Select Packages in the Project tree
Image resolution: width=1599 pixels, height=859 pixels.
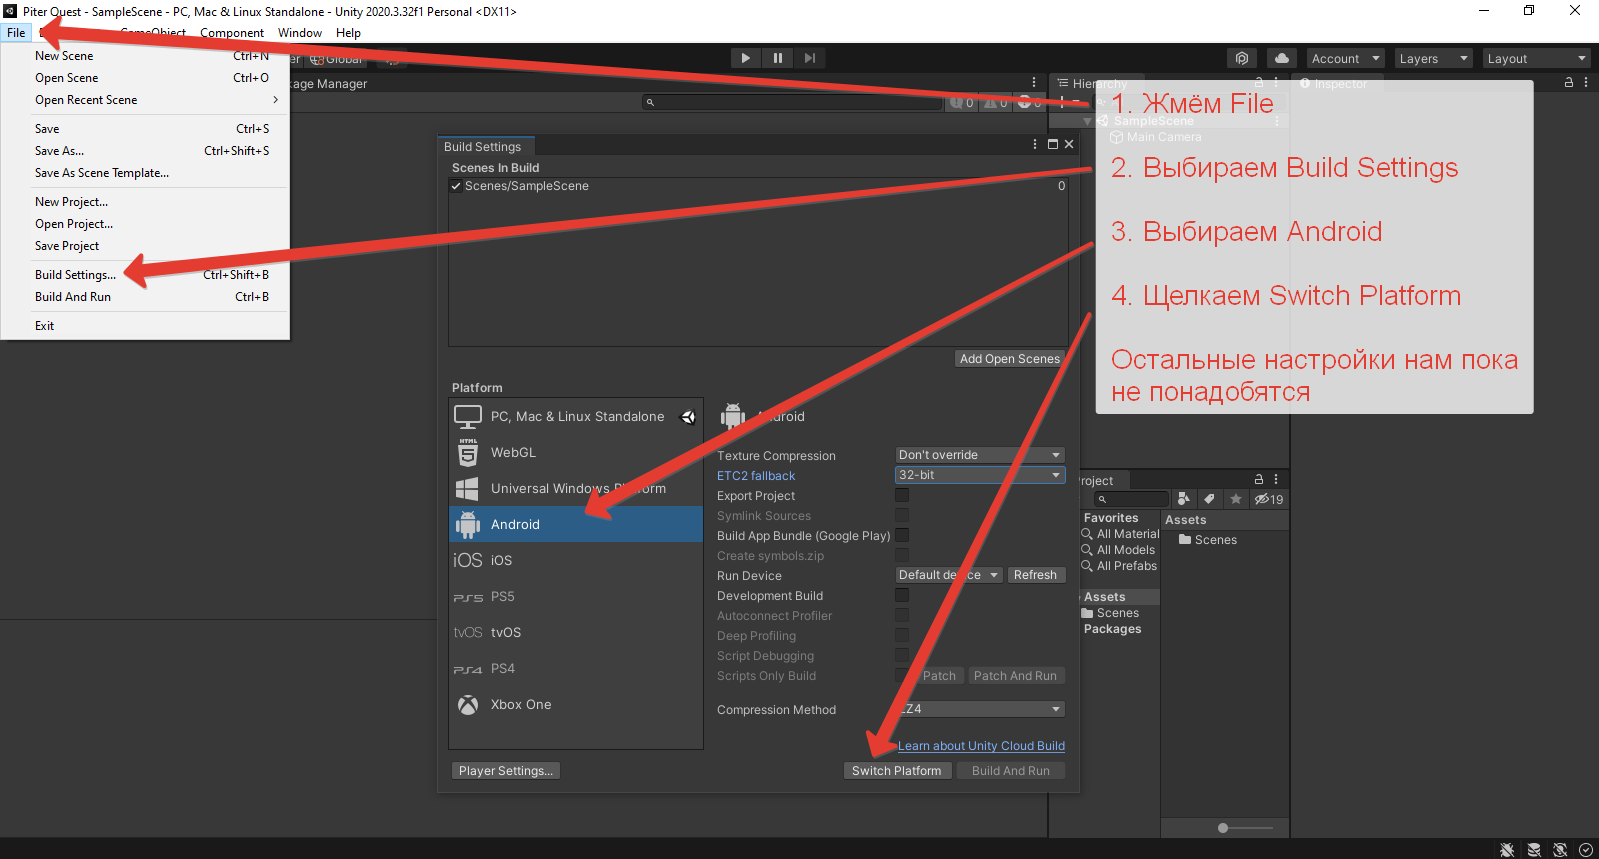coord(1112,629)
